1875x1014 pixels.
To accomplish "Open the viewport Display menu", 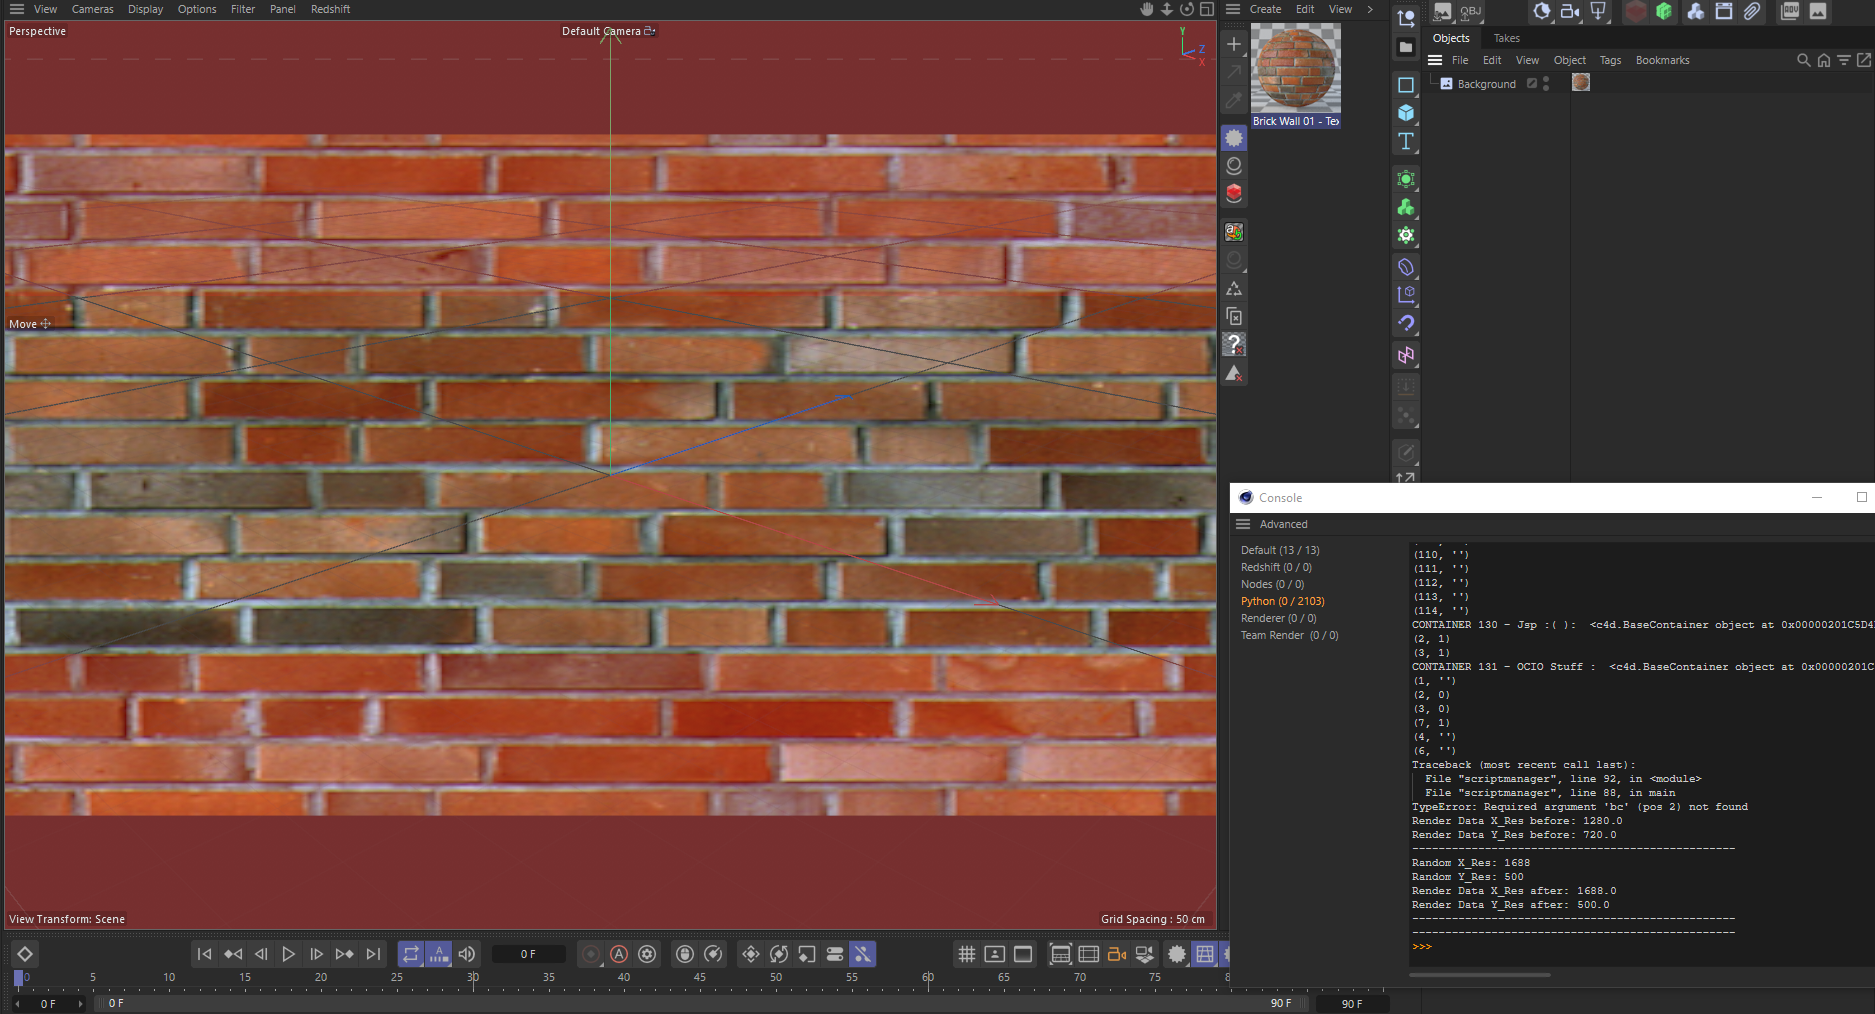I will coord(145,9).
